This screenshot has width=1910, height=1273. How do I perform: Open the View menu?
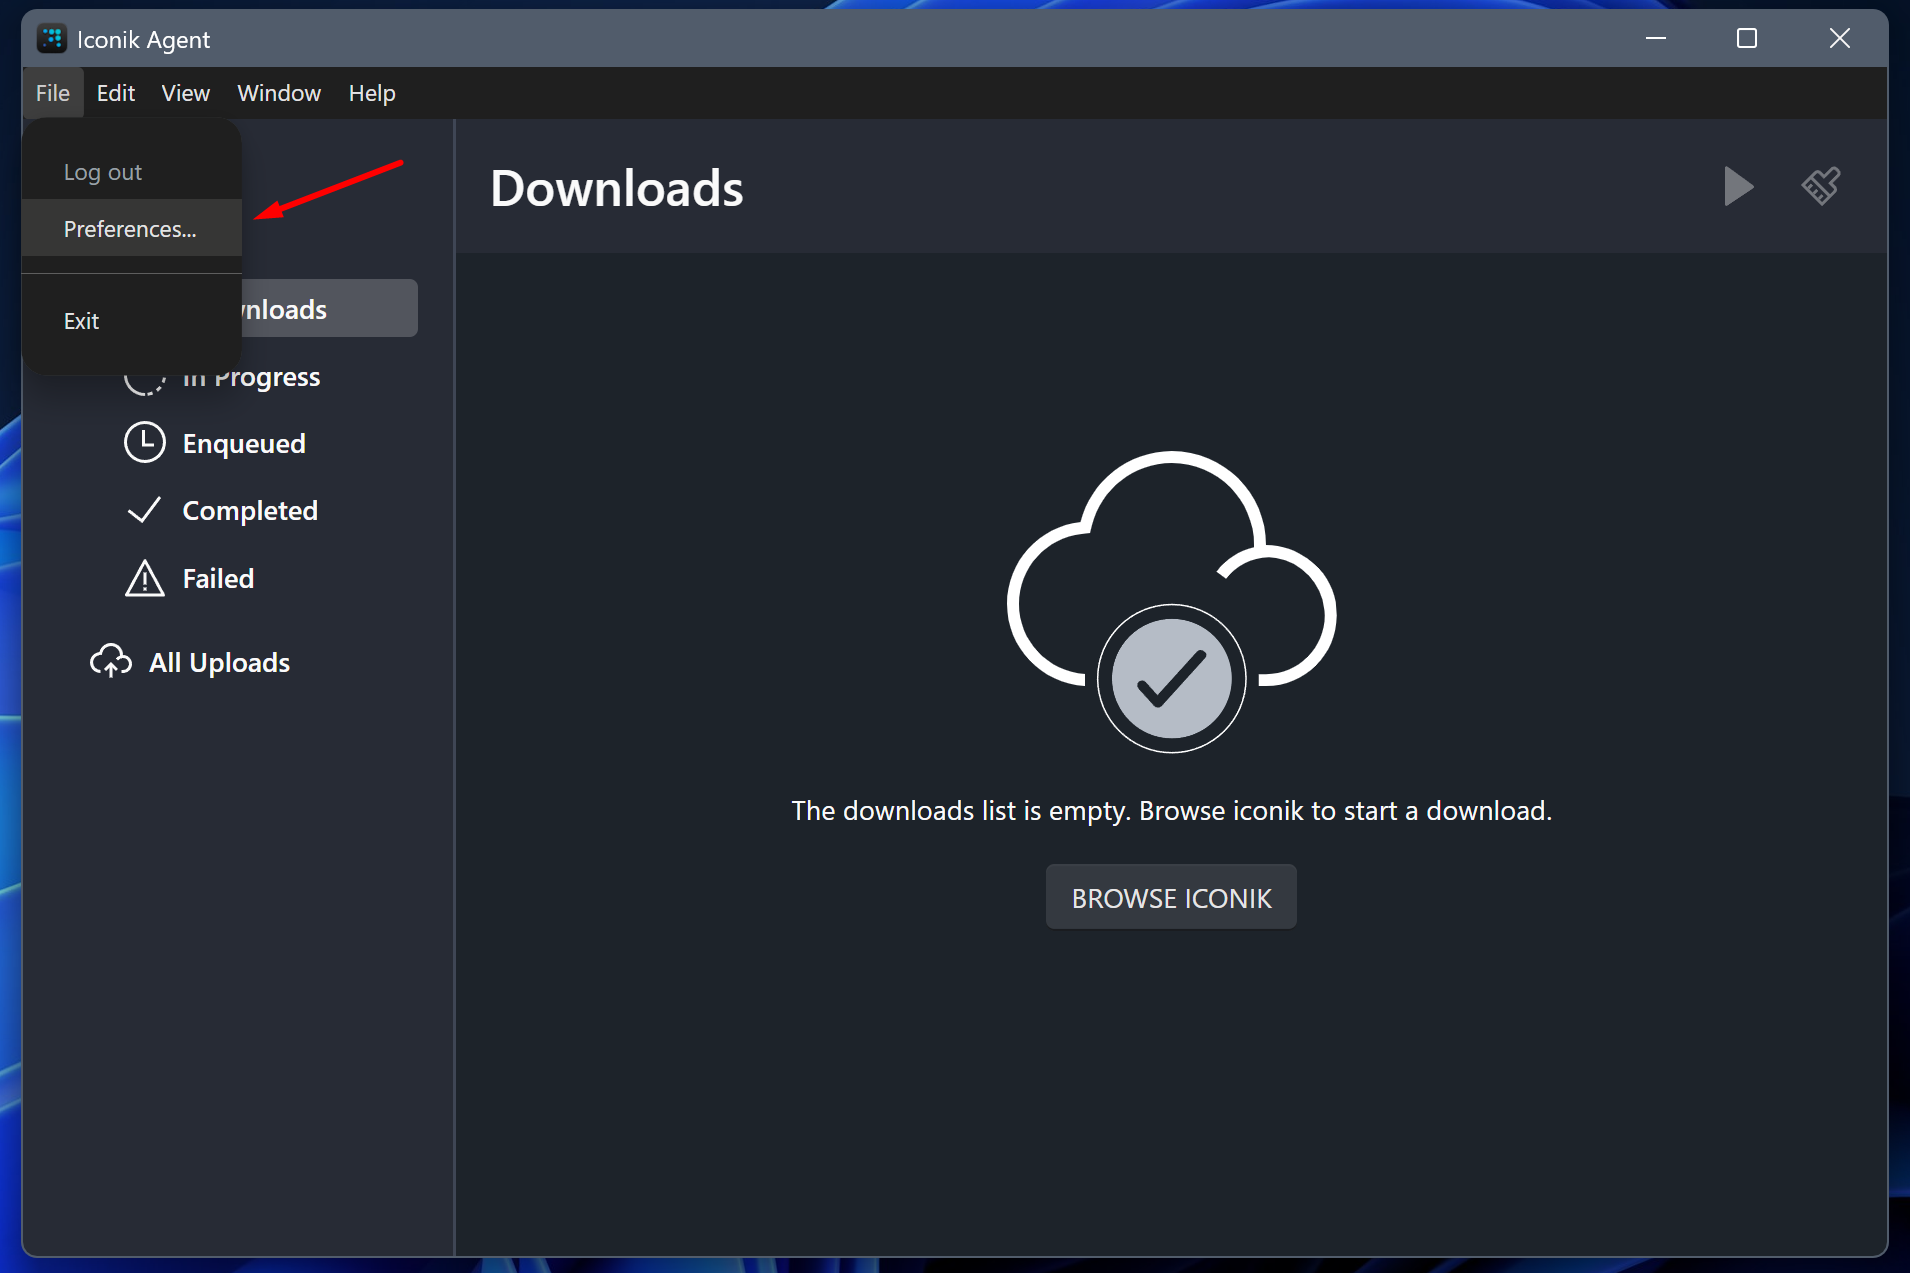pyautogui.click(x=185, y=93)
